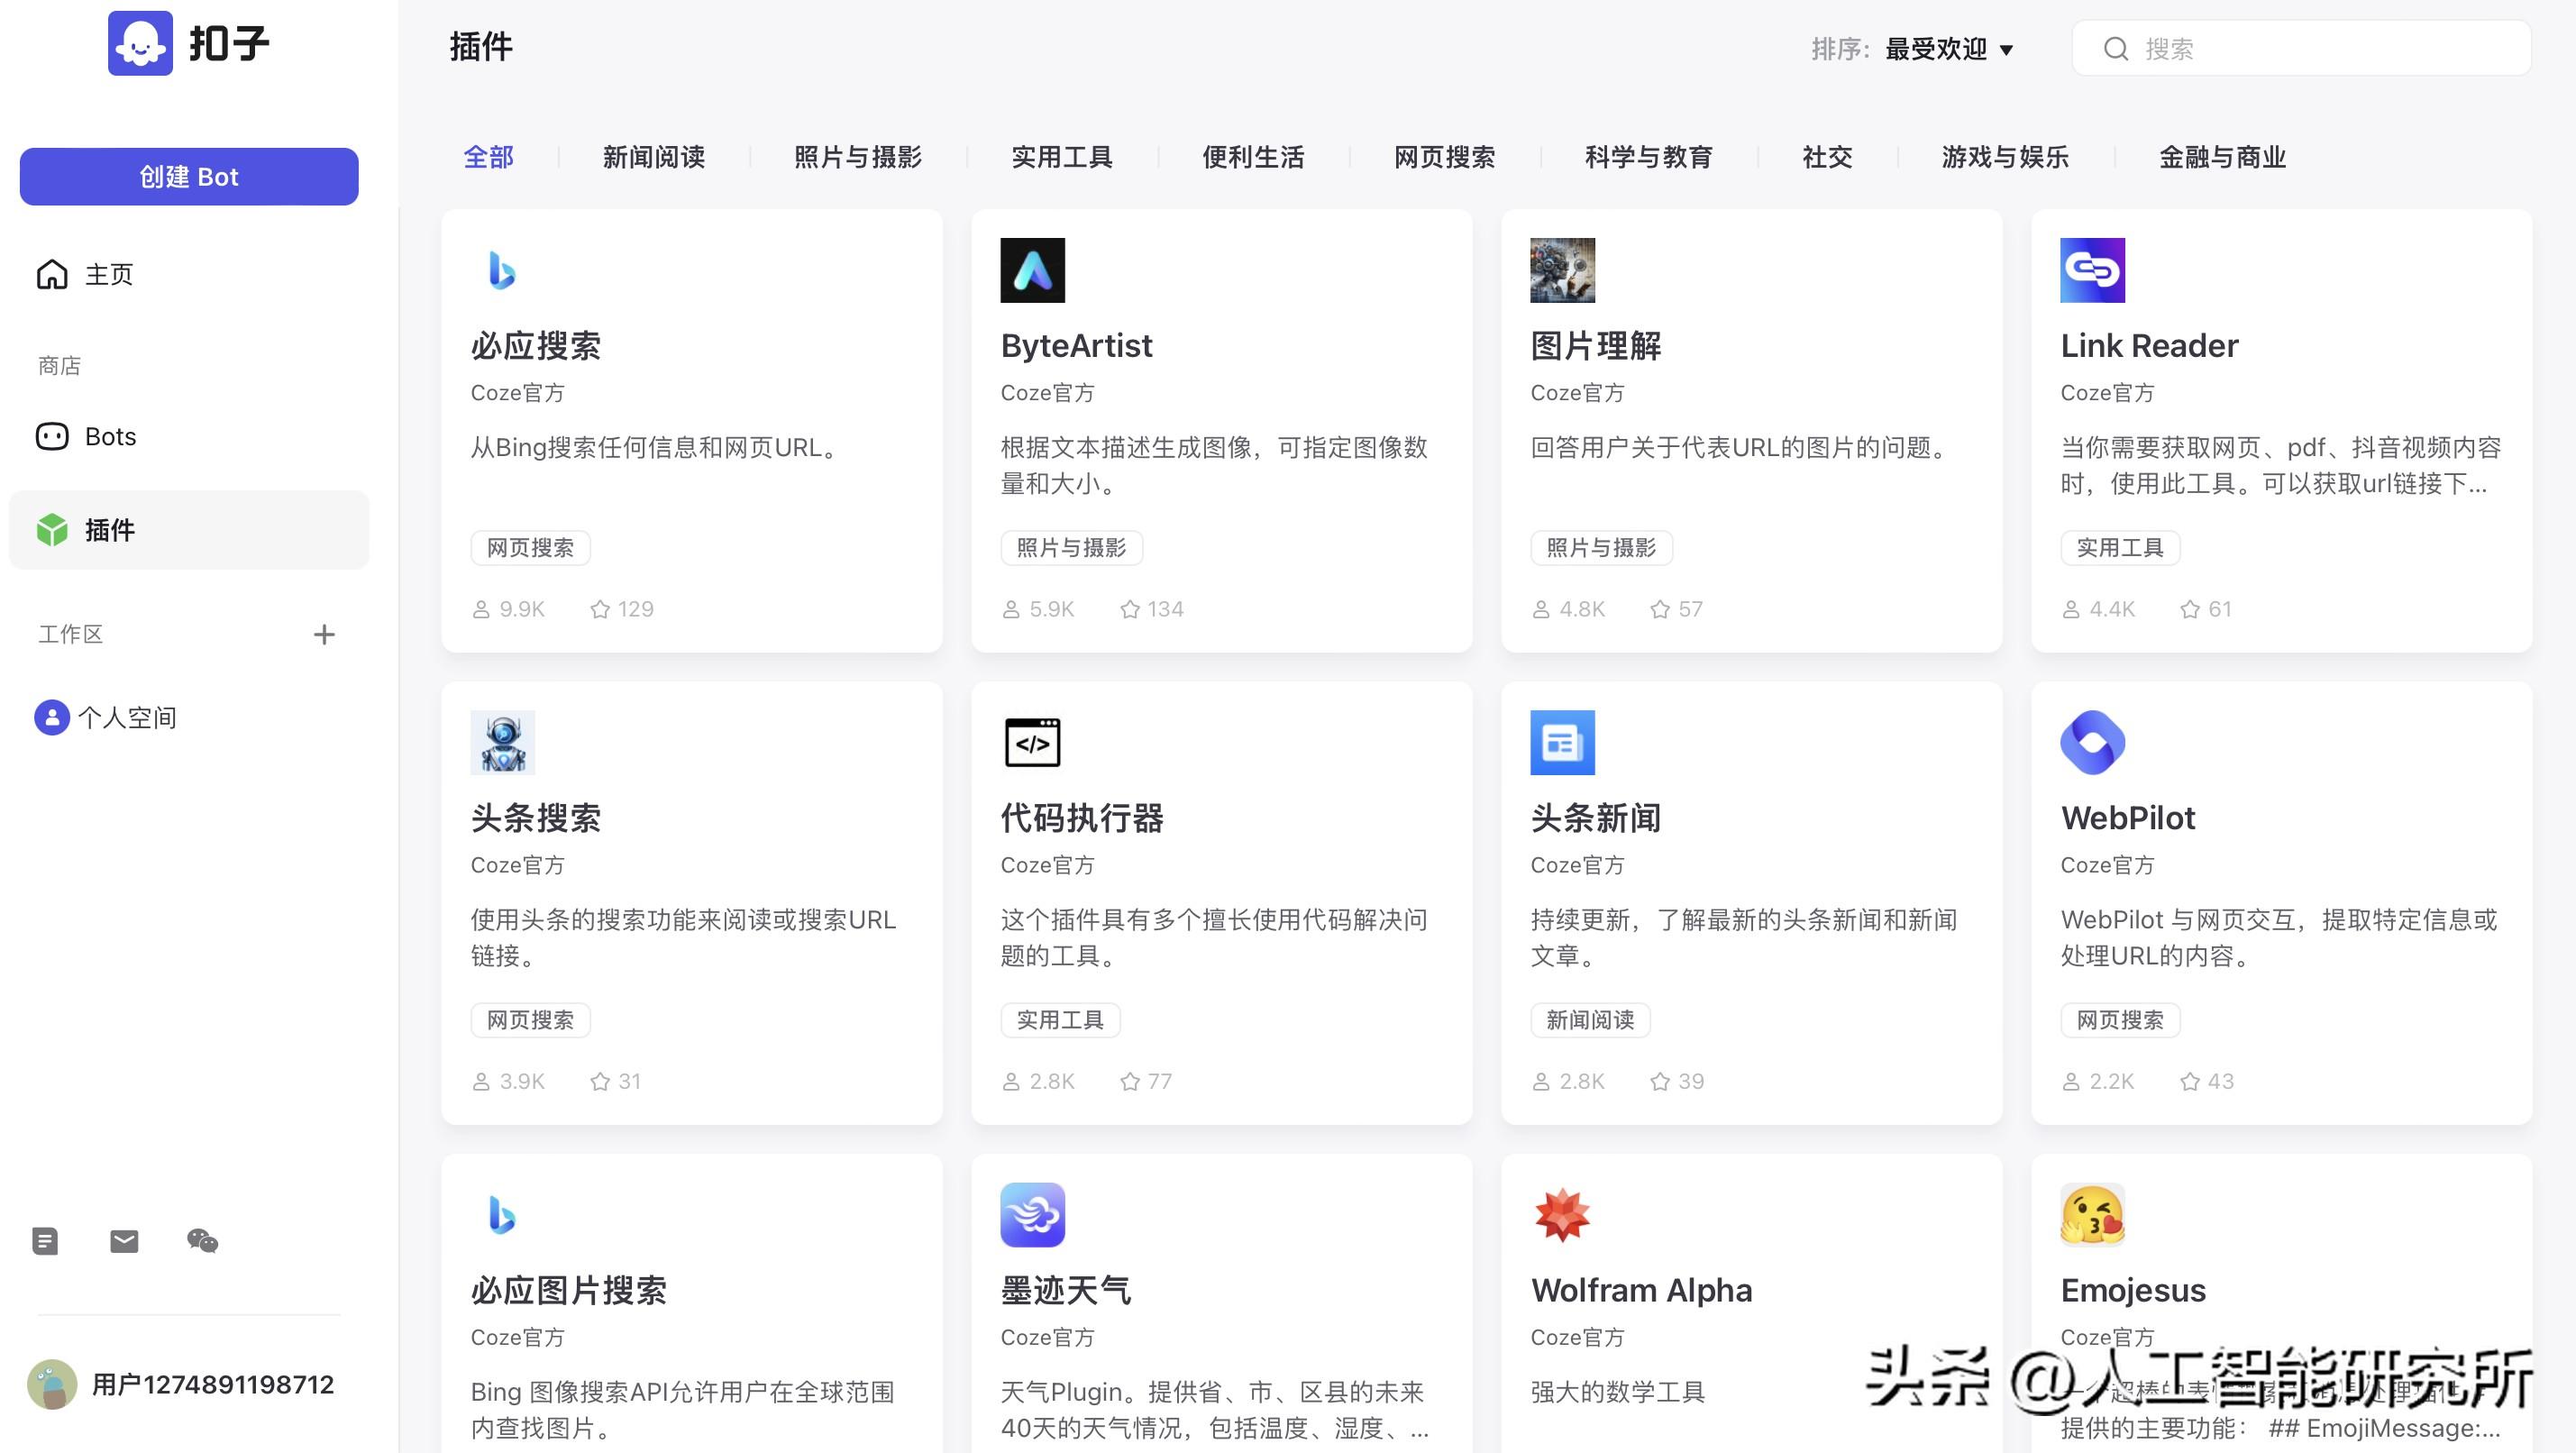Click the mail envelope icon
The image size is (2576, 1453).
[124, 1241]
